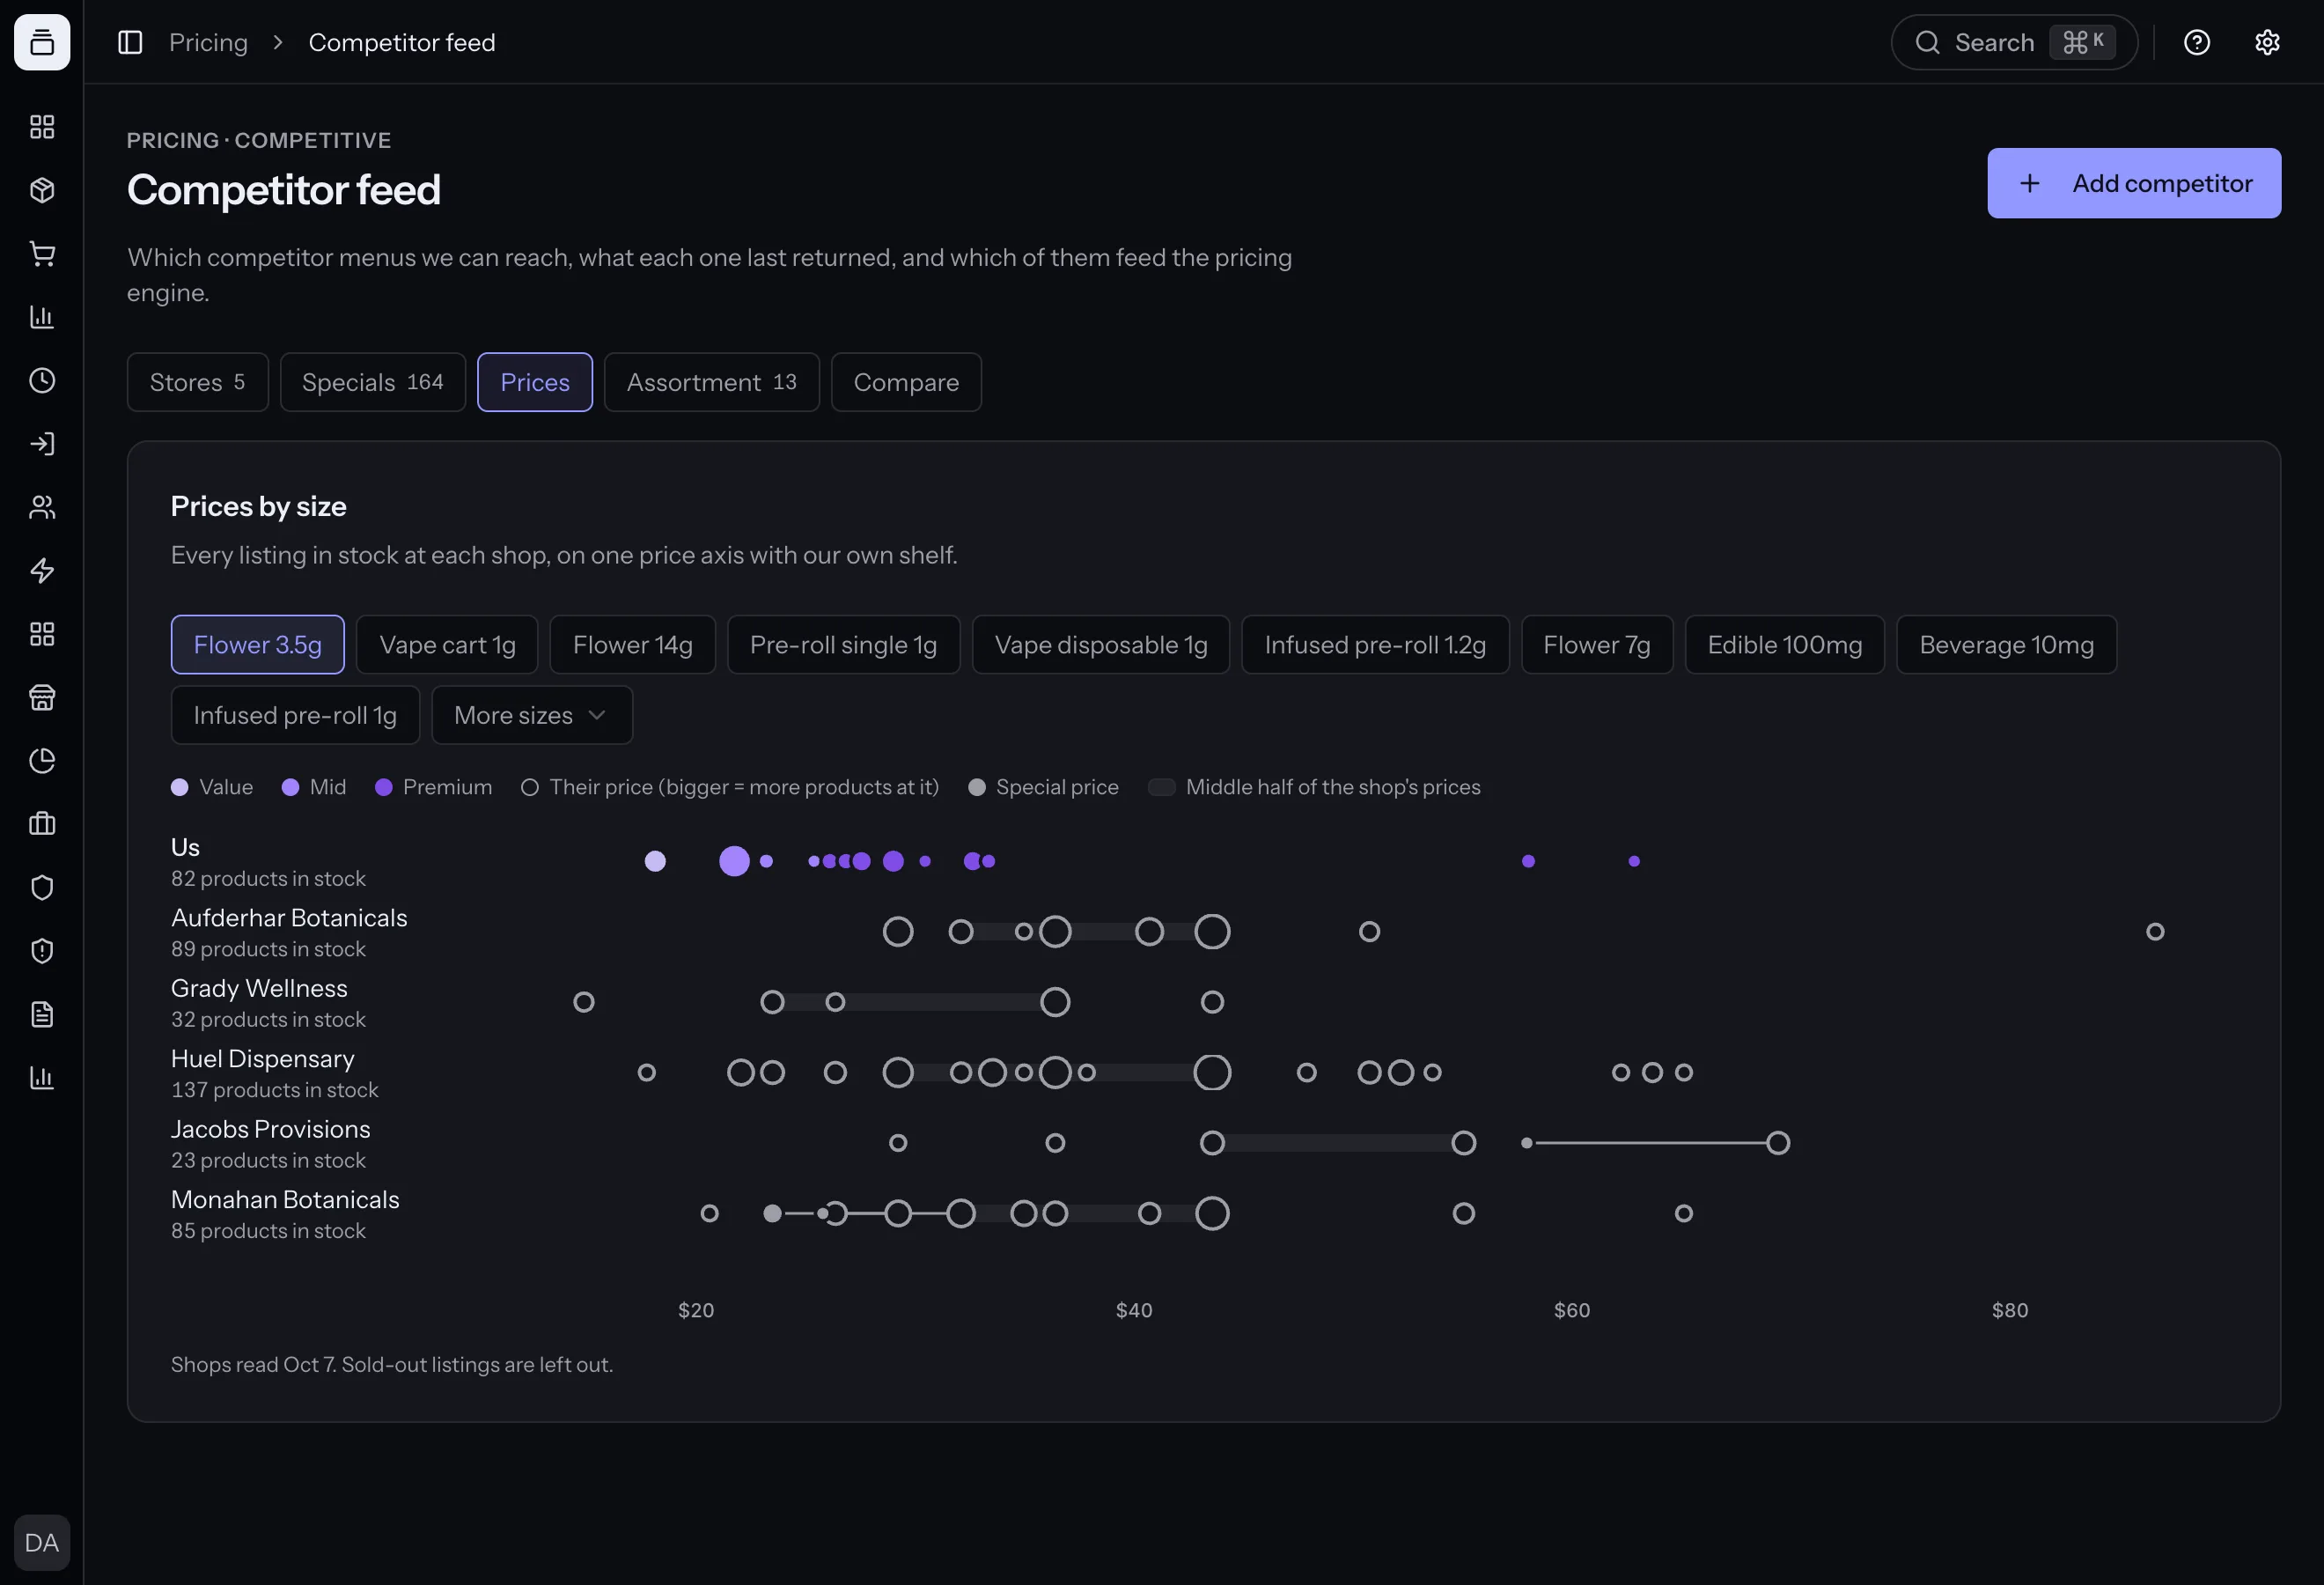
Task: Open the arrow-into-door icon in sidebar
Action: [42, 444]
